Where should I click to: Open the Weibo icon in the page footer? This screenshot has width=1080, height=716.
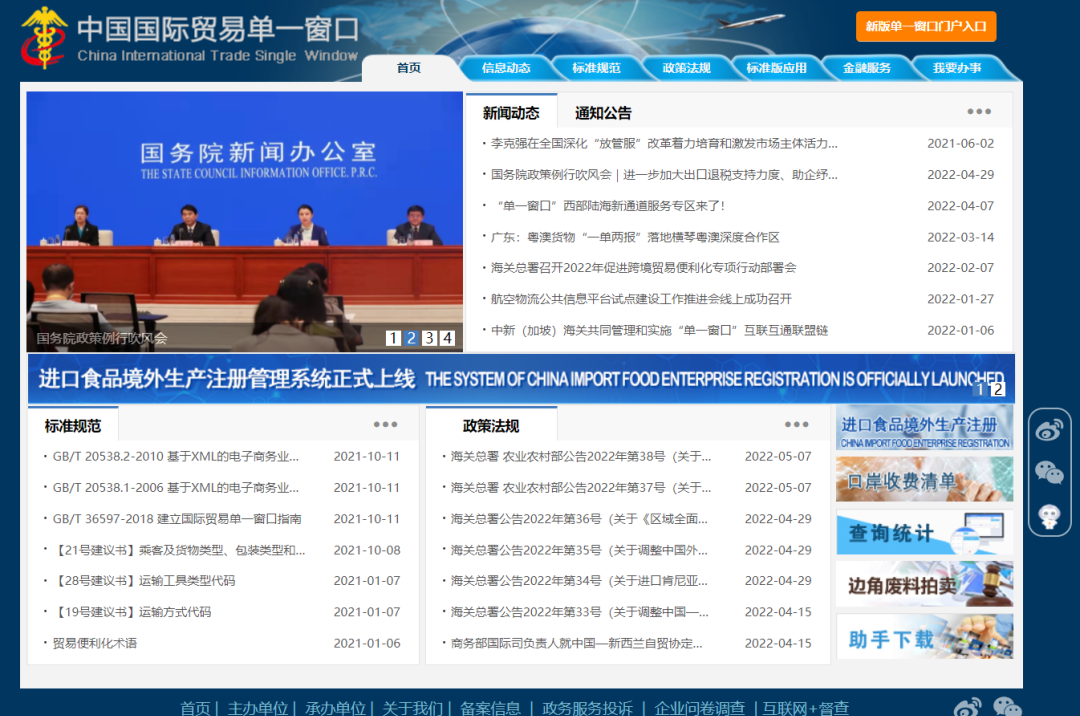(x=966, y=710)
